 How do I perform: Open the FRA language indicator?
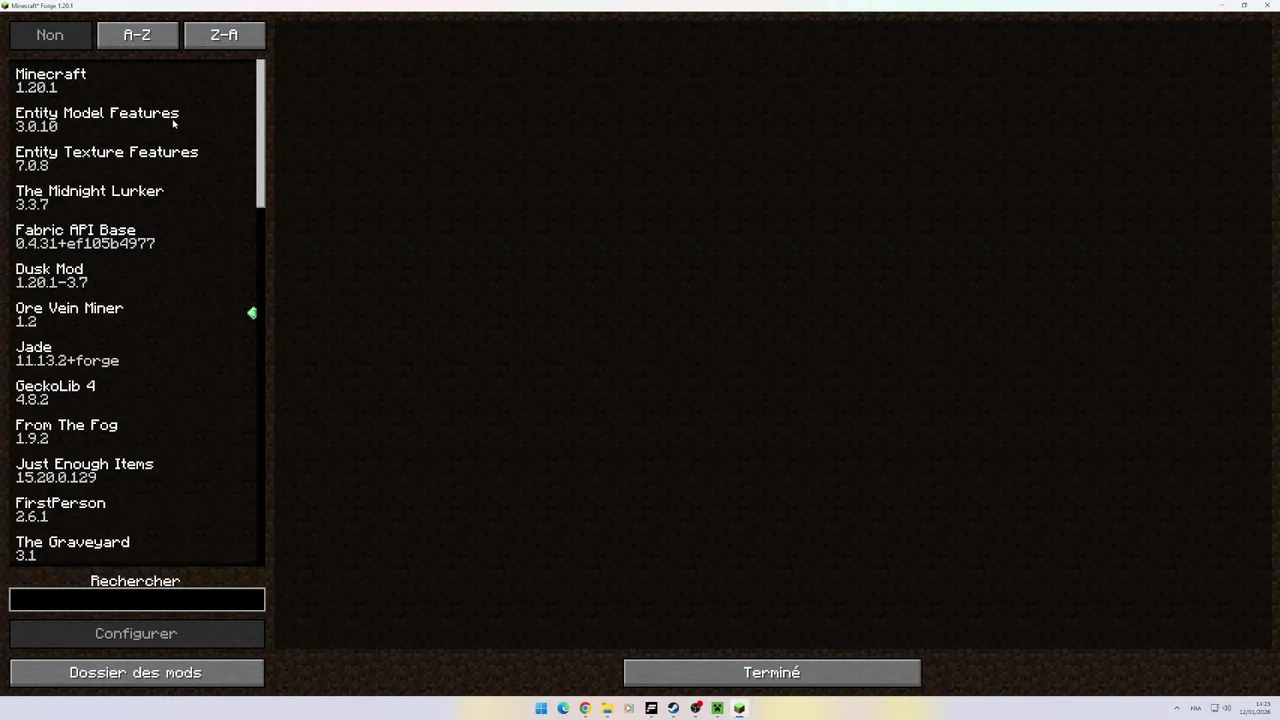coord(1196,708)
